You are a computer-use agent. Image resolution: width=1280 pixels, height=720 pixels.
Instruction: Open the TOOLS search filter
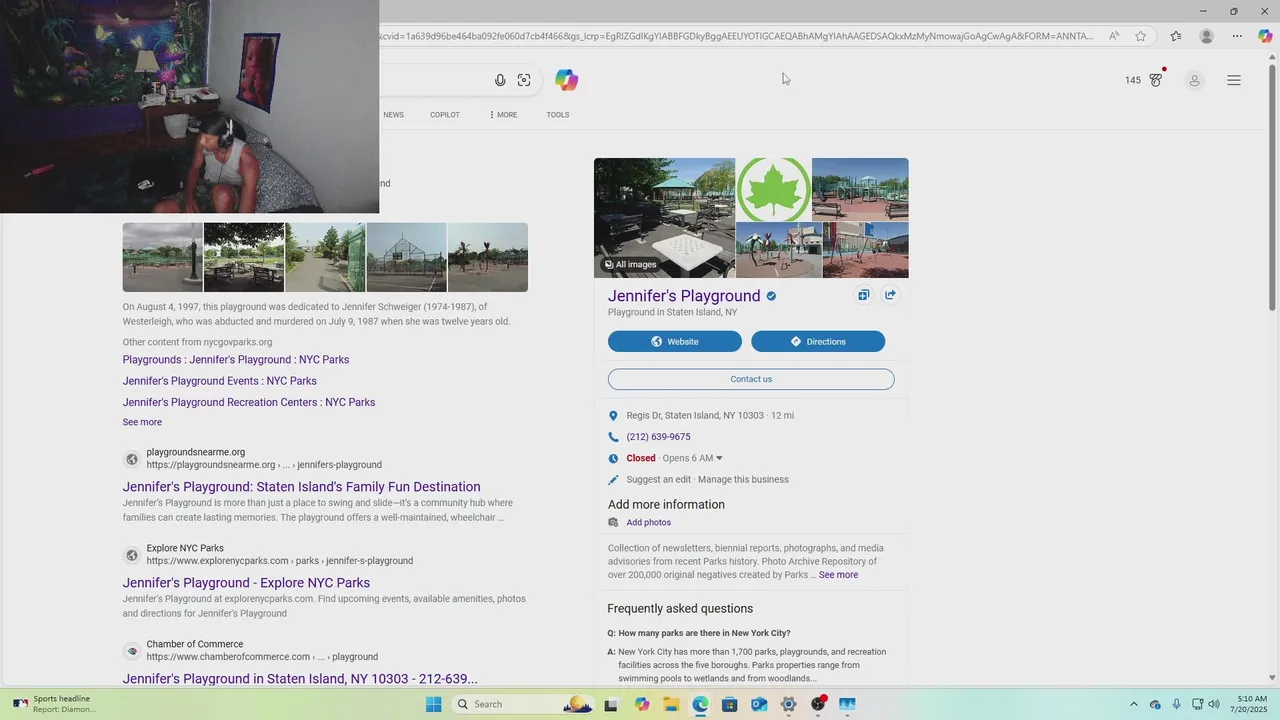coord(558,115)
